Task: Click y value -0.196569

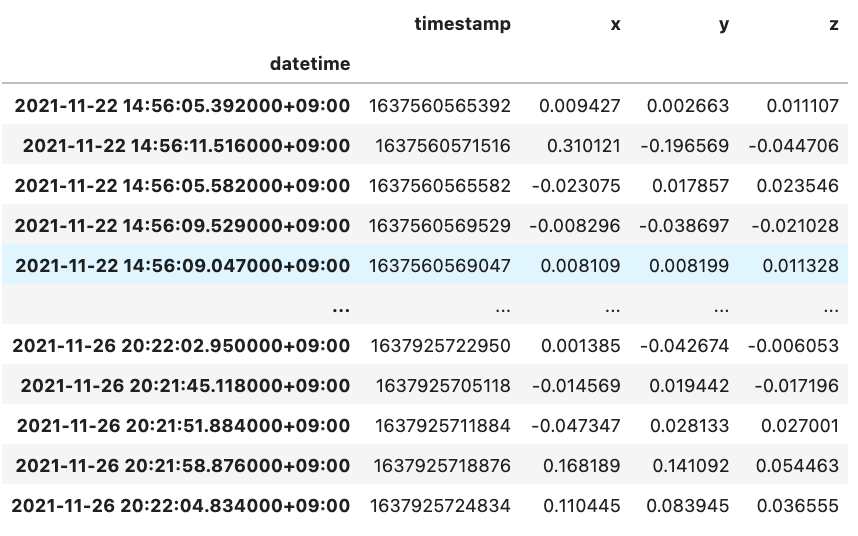Action: click(x=685, y=145)
